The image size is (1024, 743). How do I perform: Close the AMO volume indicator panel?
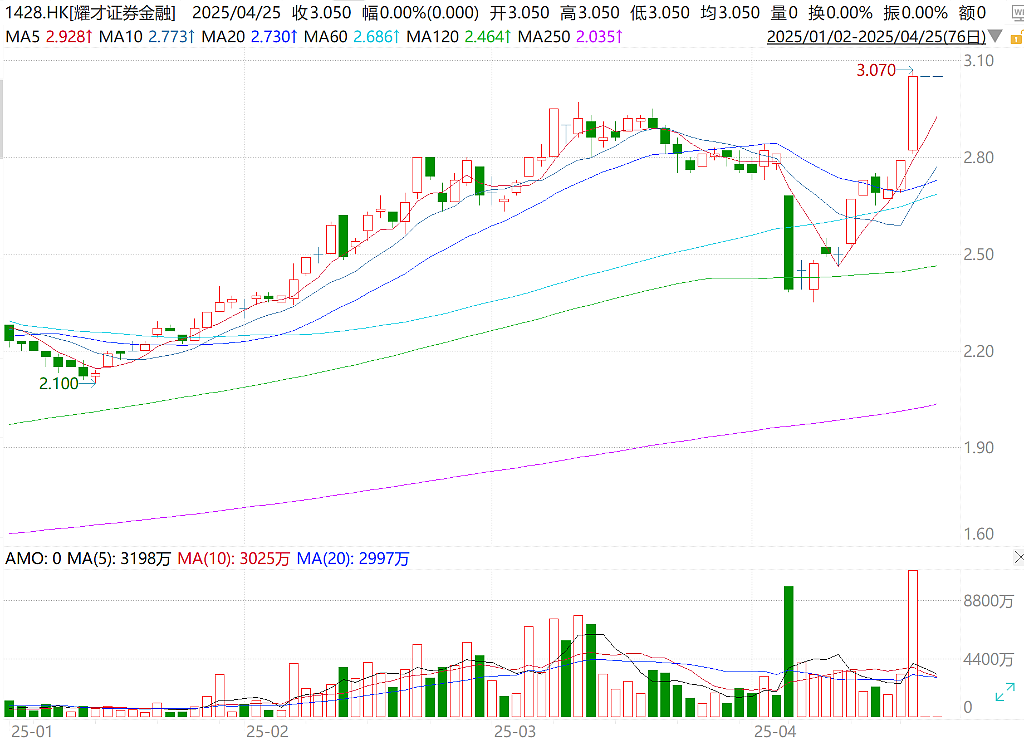1019,557
